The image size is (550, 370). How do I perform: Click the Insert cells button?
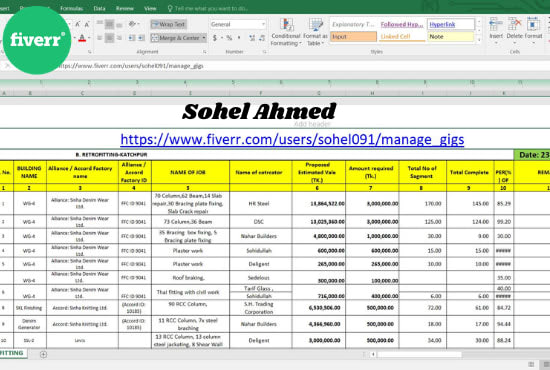[496, 31]
